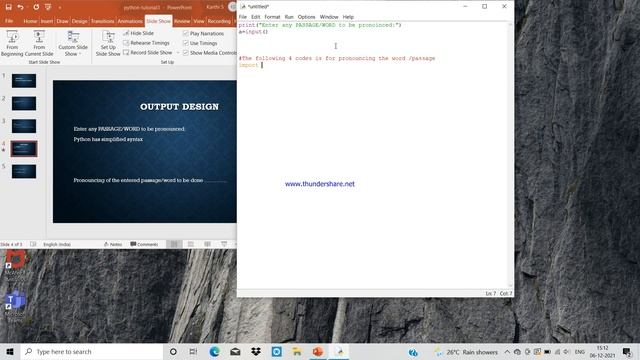Click the Repeat icon in PowerPoint toolbar
The height and width of the screenshot is (360, 640).
click(x=36, y=7)
